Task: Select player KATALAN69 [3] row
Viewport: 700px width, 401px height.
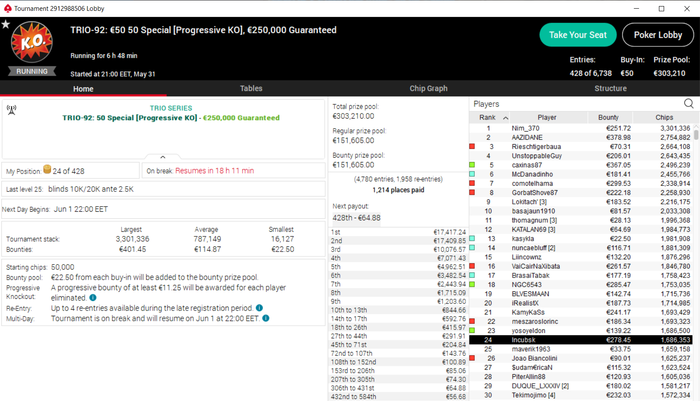Action: 581,229
